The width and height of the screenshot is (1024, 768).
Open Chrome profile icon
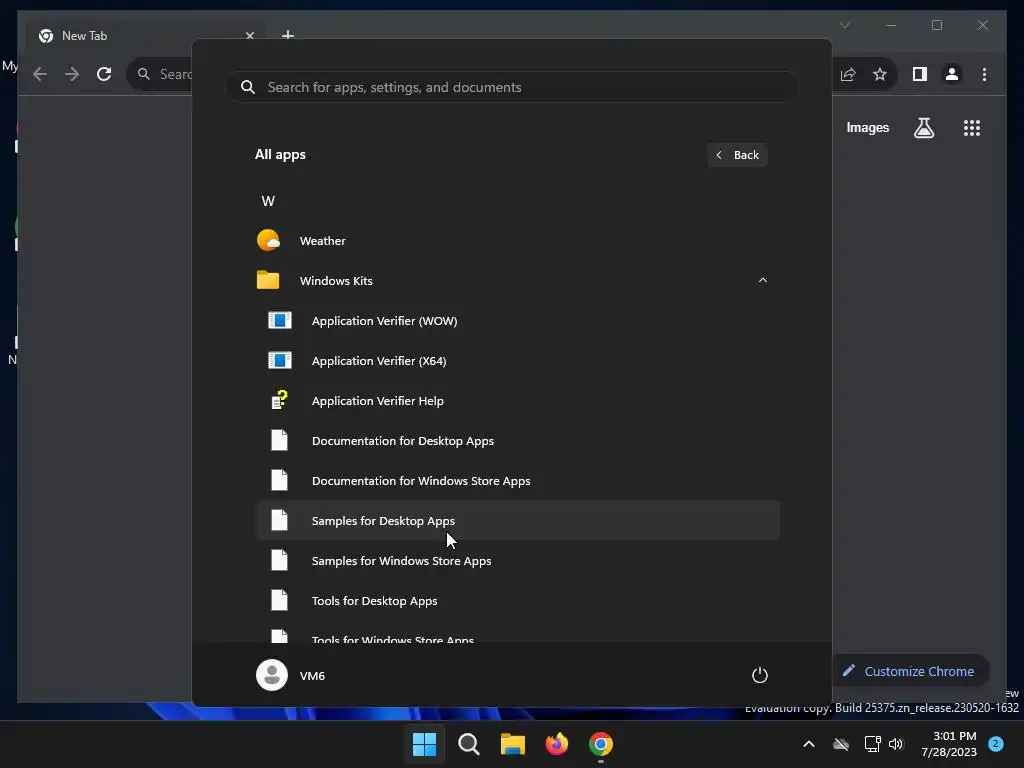(952, 74)
